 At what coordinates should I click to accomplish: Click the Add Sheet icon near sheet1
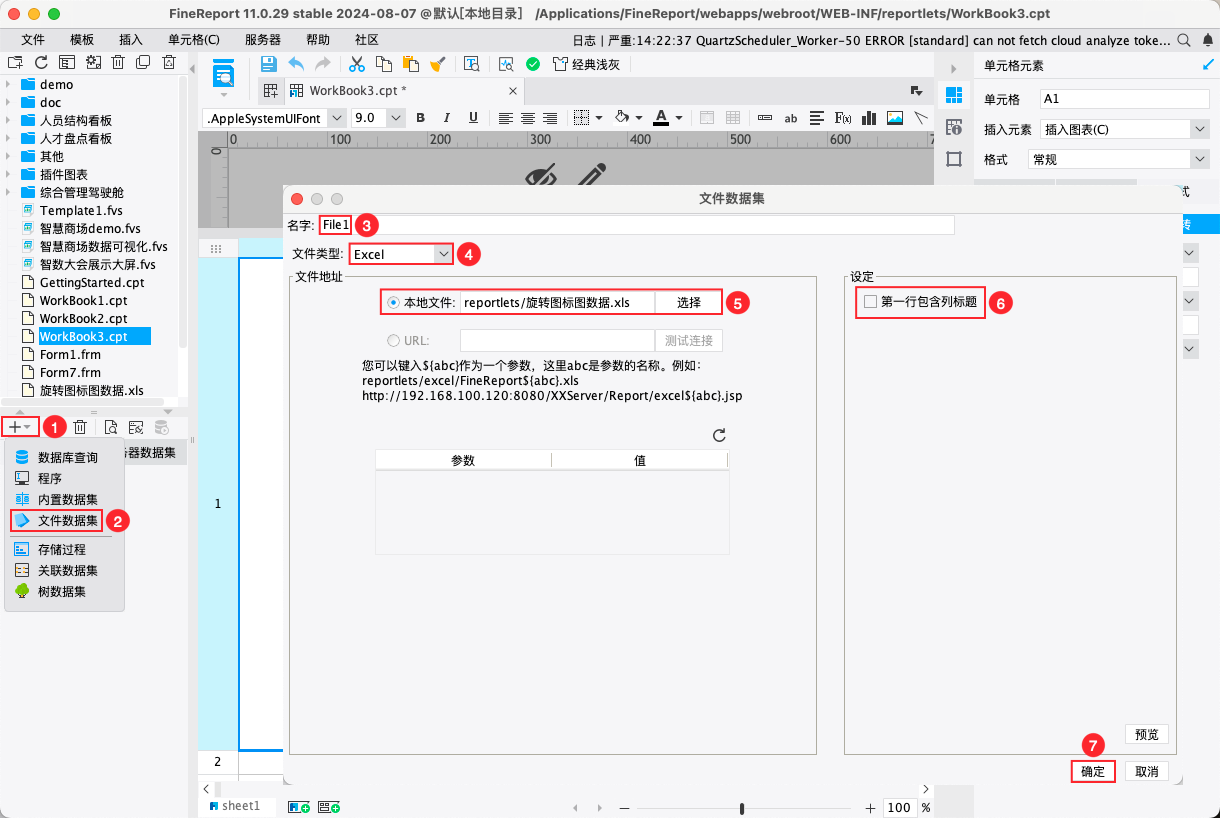click(x=299, y=806)
